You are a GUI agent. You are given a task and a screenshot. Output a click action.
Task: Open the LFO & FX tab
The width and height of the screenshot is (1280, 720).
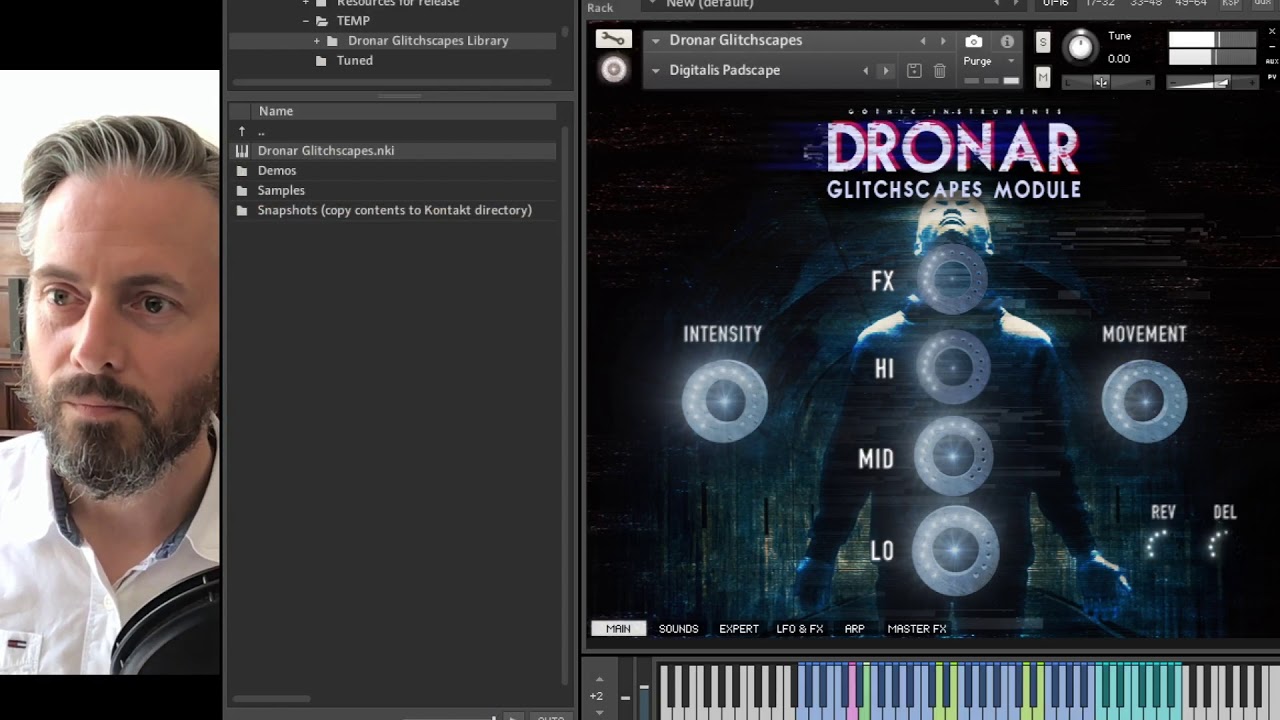[x=800, y=629]
